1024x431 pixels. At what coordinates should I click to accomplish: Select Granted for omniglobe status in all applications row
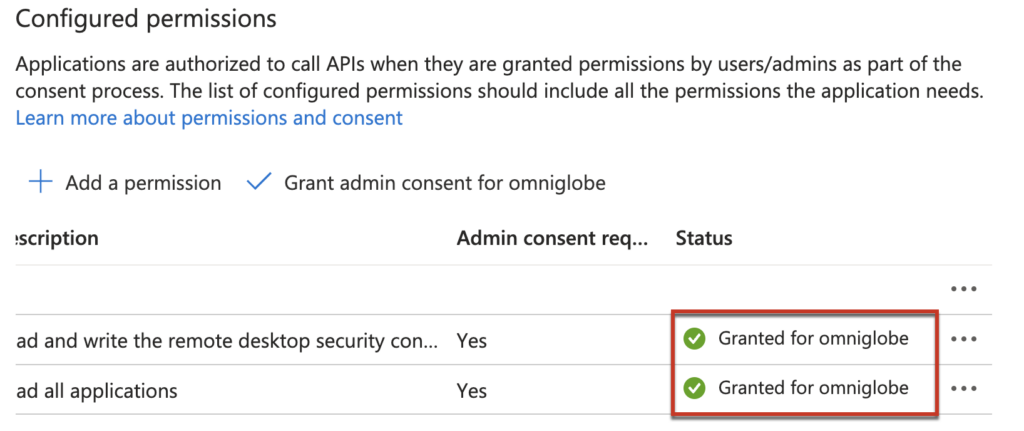[x=813, y=388]
